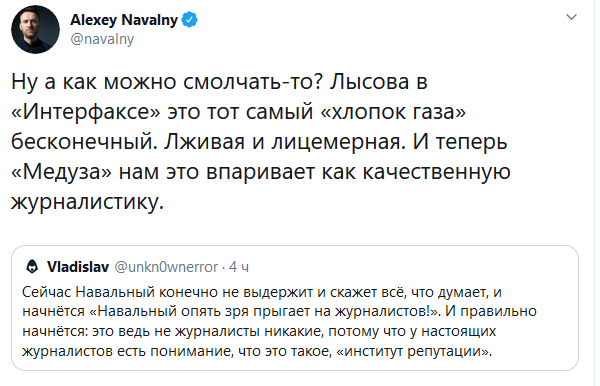Open the @navalny handle link
600x386 pixels.
[102, 39]
